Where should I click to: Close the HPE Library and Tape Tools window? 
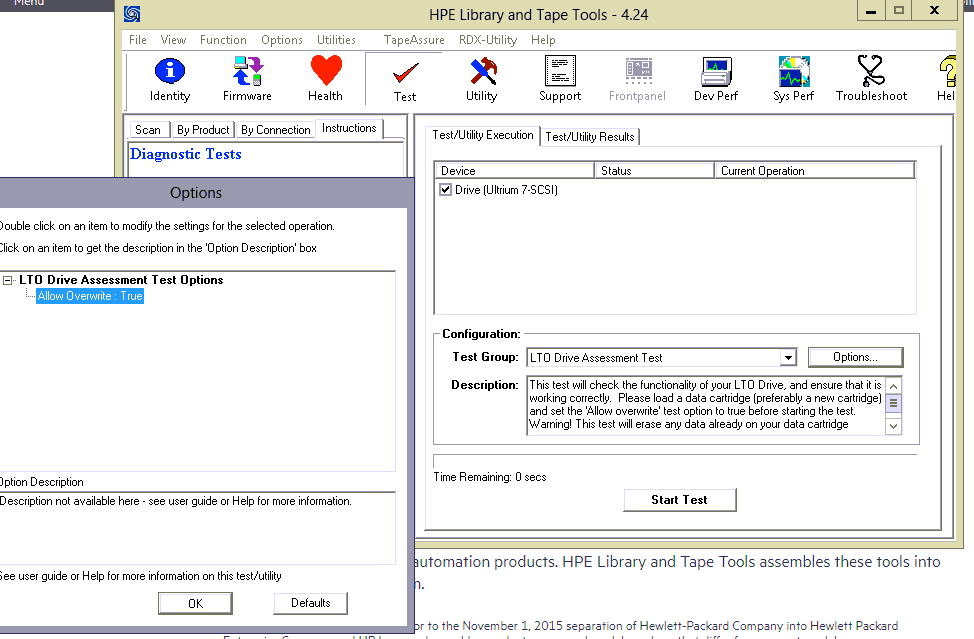coord(934,11)
